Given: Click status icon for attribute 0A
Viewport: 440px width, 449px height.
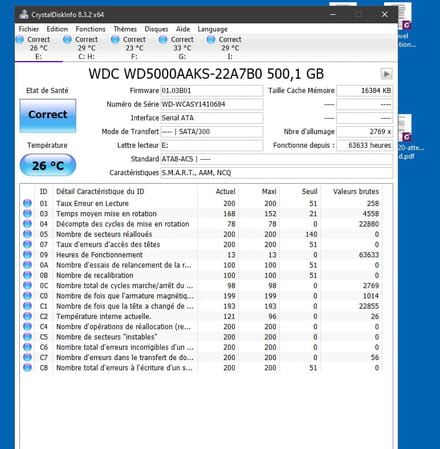Looking at the screenshot, I should tap(27, 265).
